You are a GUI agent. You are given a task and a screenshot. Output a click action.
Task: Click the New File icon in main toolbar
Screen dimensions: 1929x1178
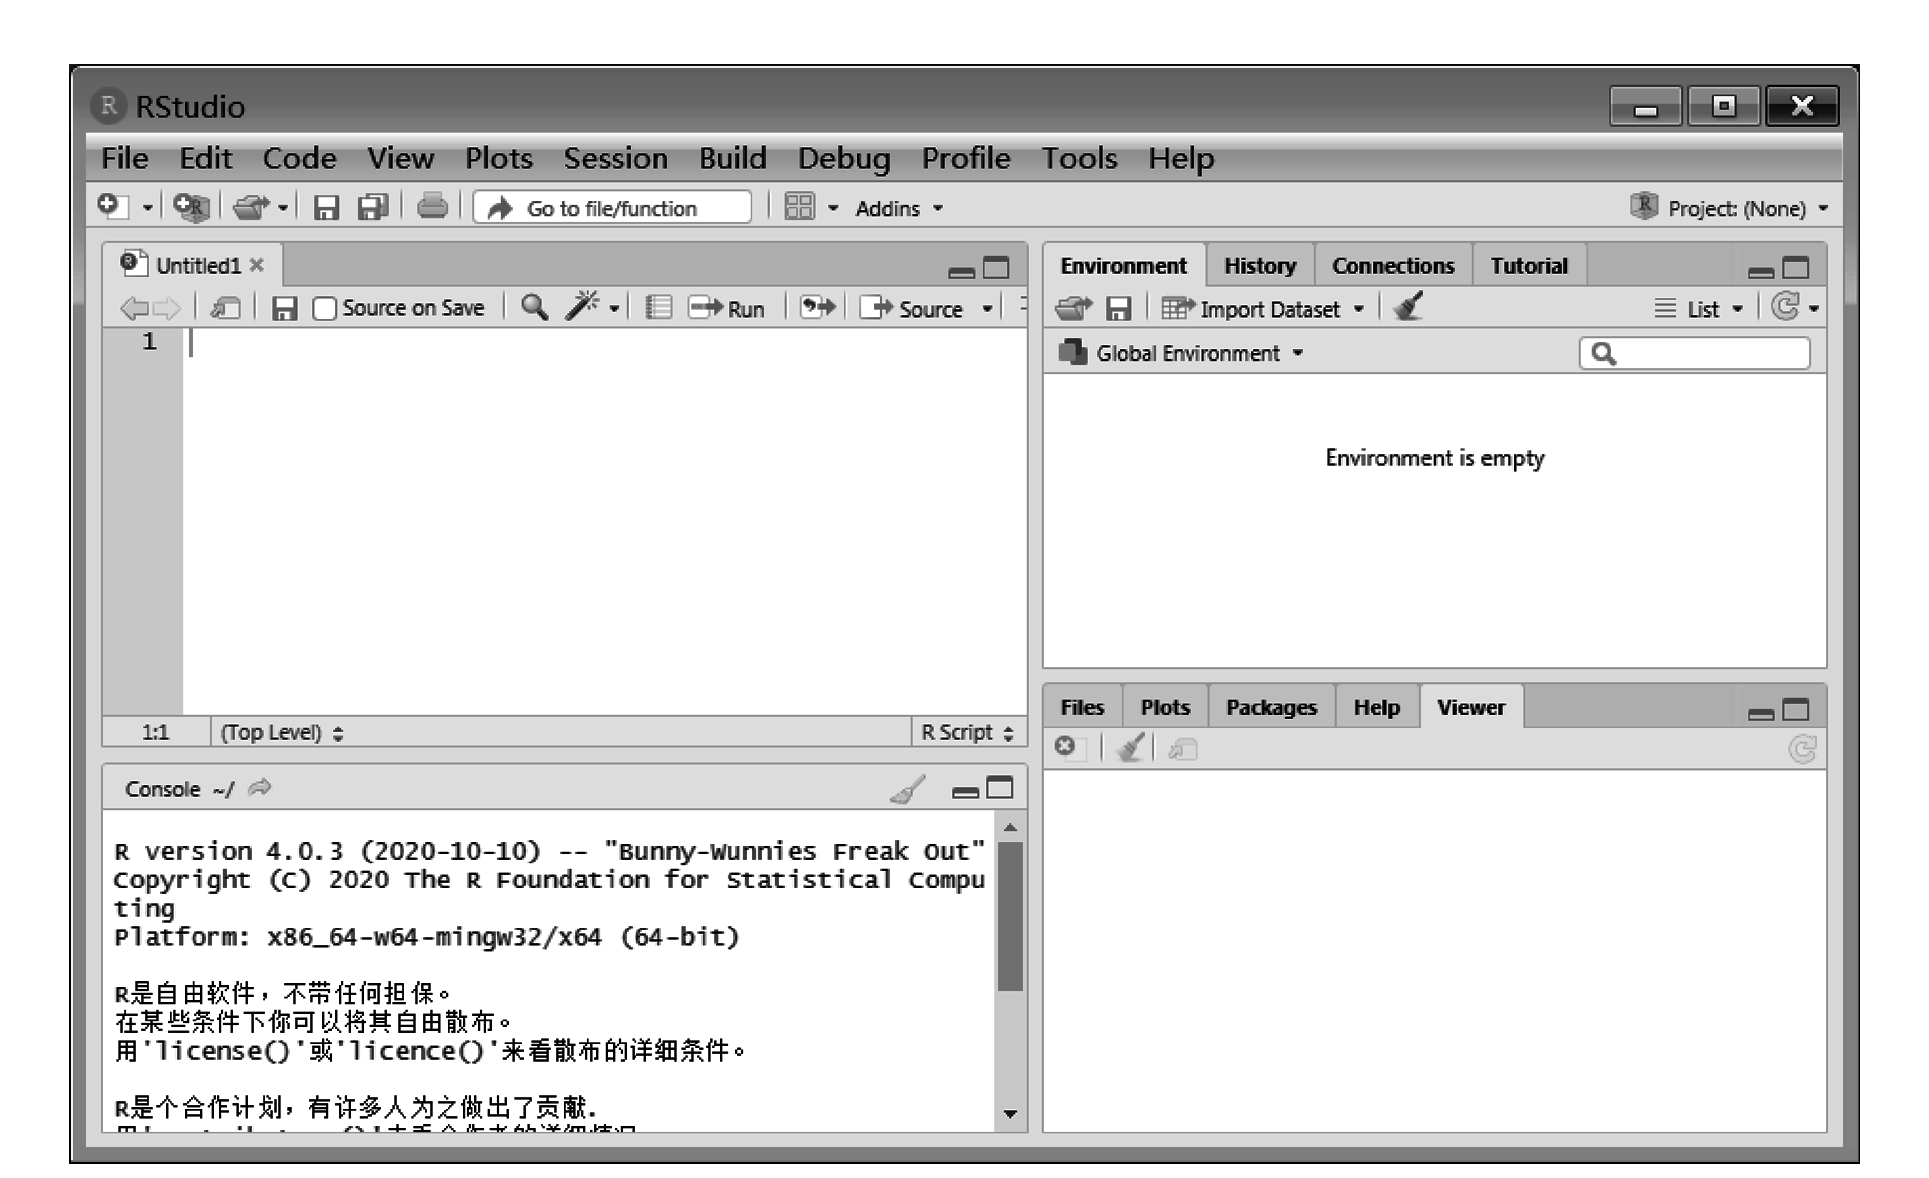[x=111, y=207]
